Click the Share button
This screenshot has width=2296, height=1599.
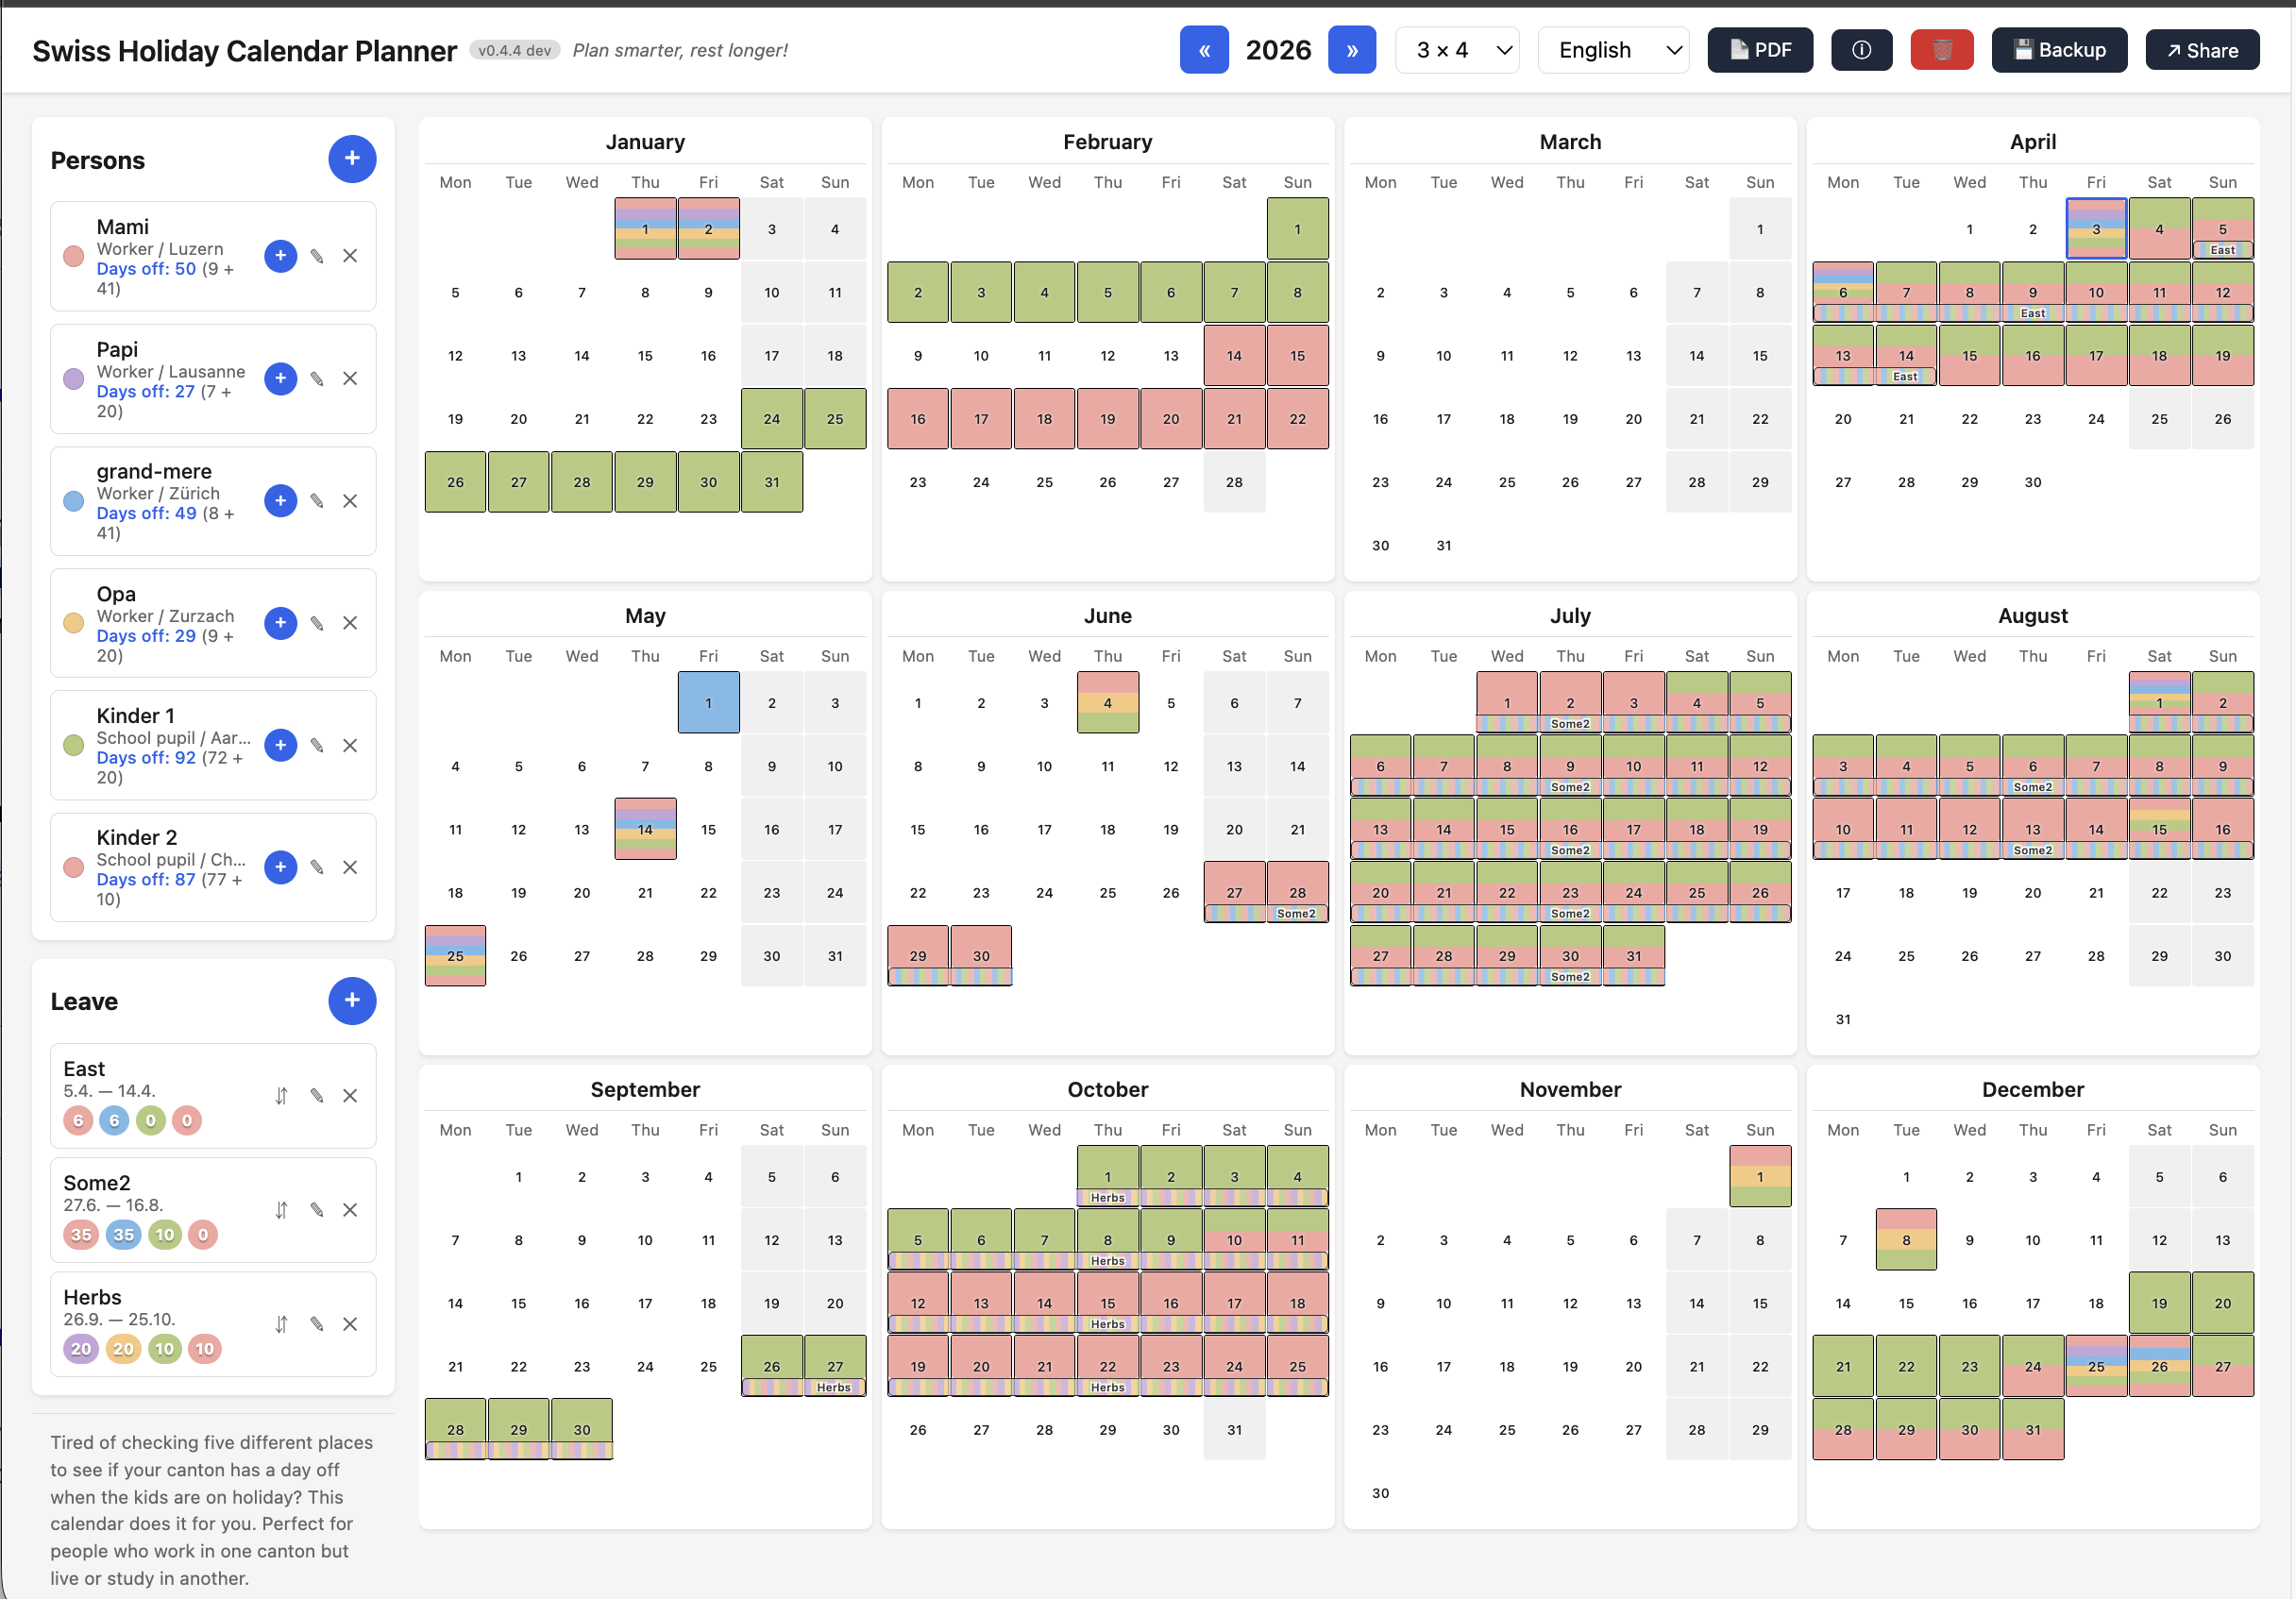point(2202,49)
